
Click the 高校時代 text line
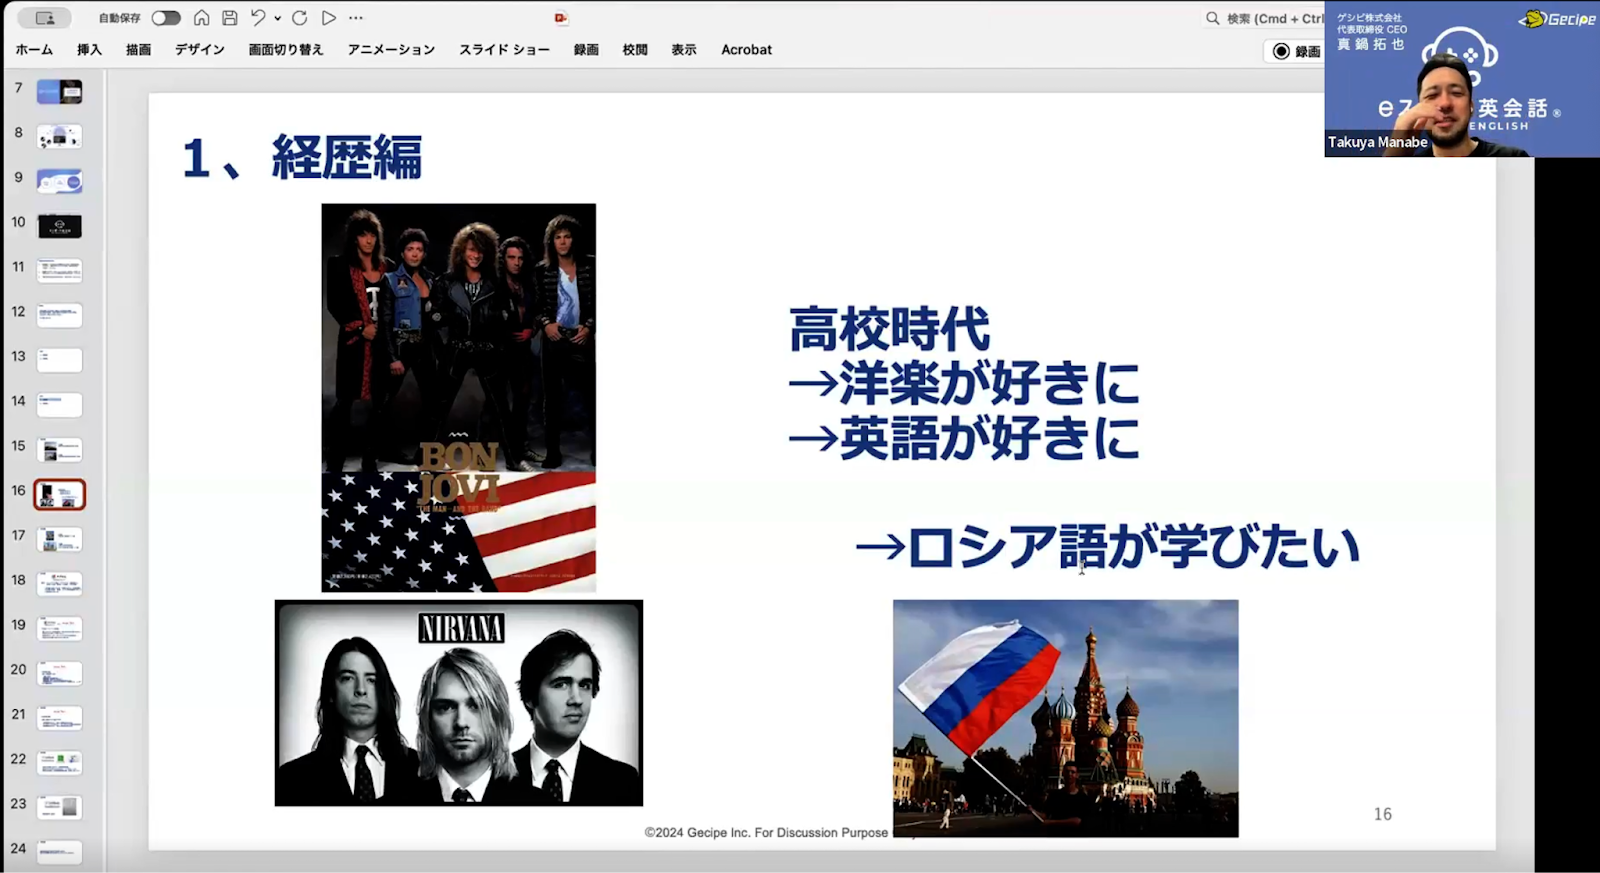pyautogui.click(x=890, y=329)
